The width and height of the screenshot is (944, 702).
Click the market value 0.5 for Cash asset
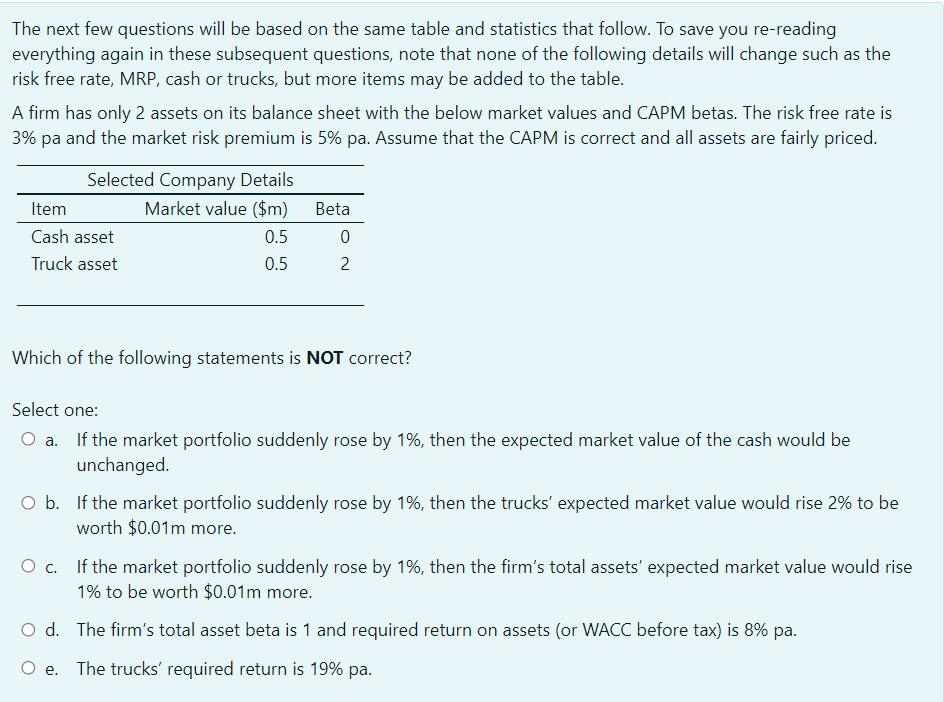(x=278, y=237)
